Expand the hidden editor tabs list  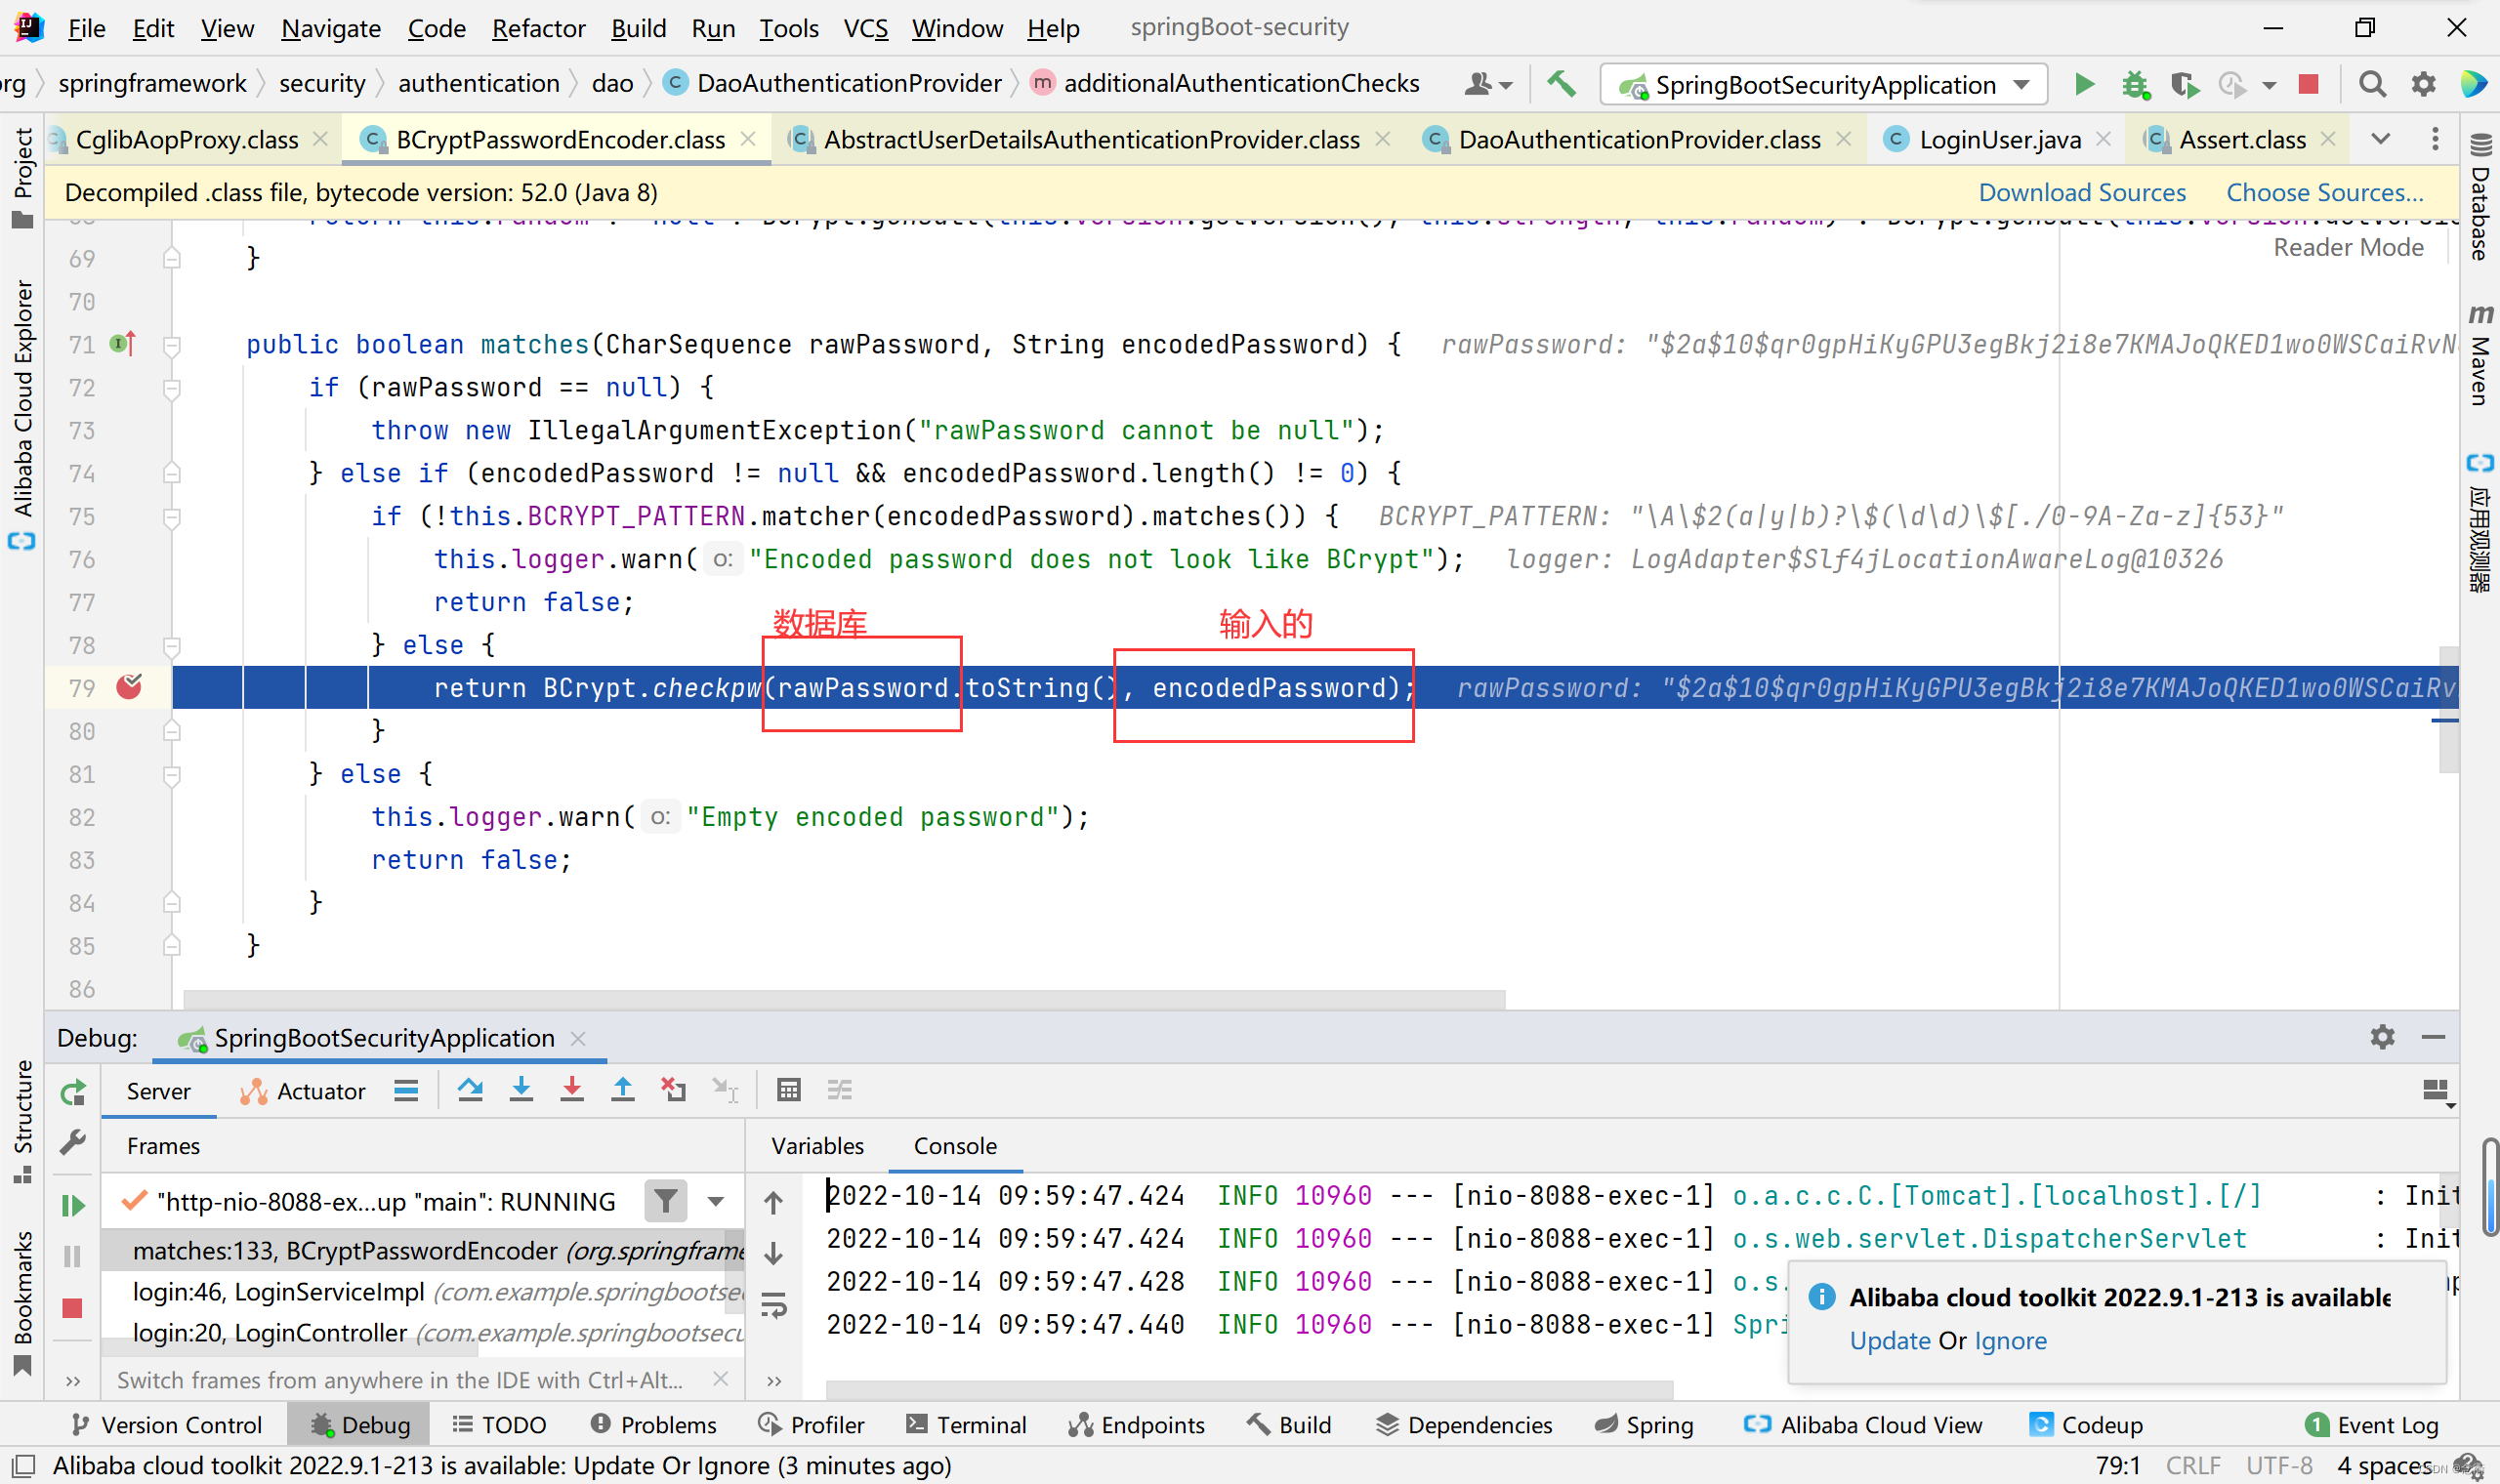tap(2381, 139)
